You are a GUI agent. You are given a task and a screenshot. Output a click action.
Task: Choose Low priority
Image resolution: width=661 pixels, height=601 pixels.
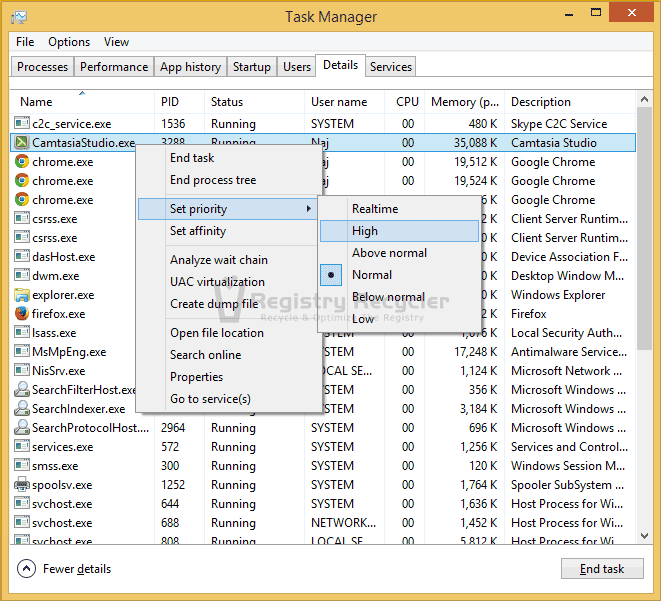tap(399, 319)
